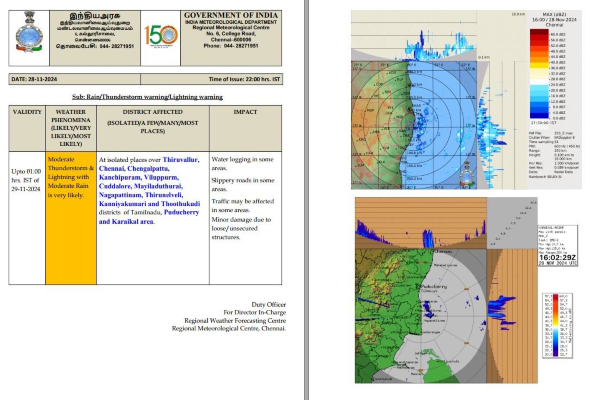Select "Chennai-600006" in the header address
Image resolution: width=600 pixels, height=400 pixels.
231,39
